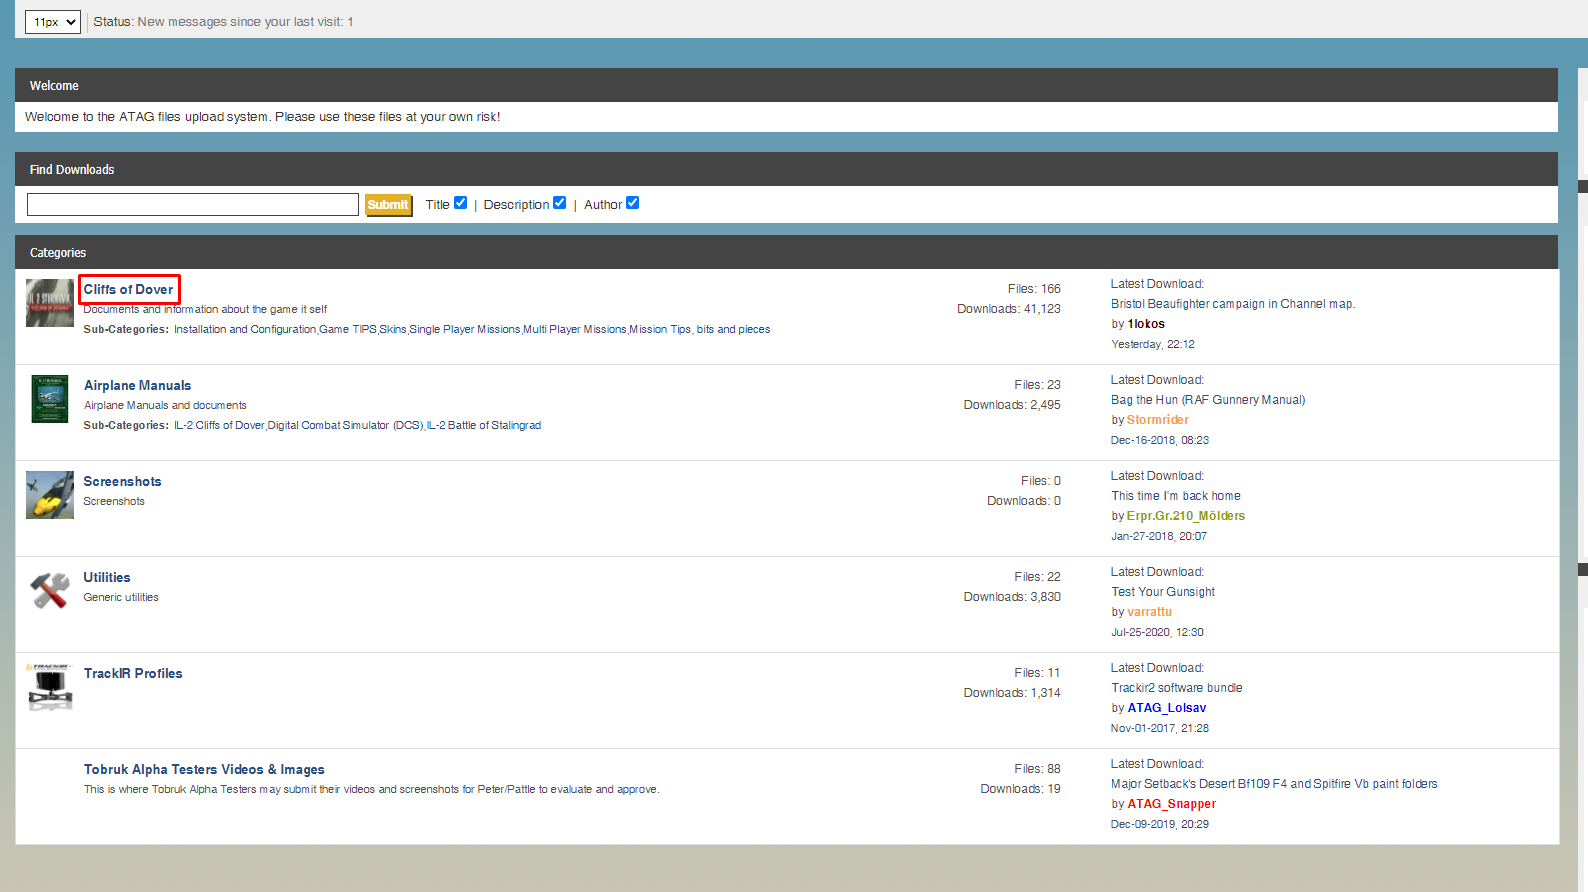The width and height of the screenshot is (1588, 892).
Task: Open the Airplane Manuals category link
Action: click(x=138, y=385)
